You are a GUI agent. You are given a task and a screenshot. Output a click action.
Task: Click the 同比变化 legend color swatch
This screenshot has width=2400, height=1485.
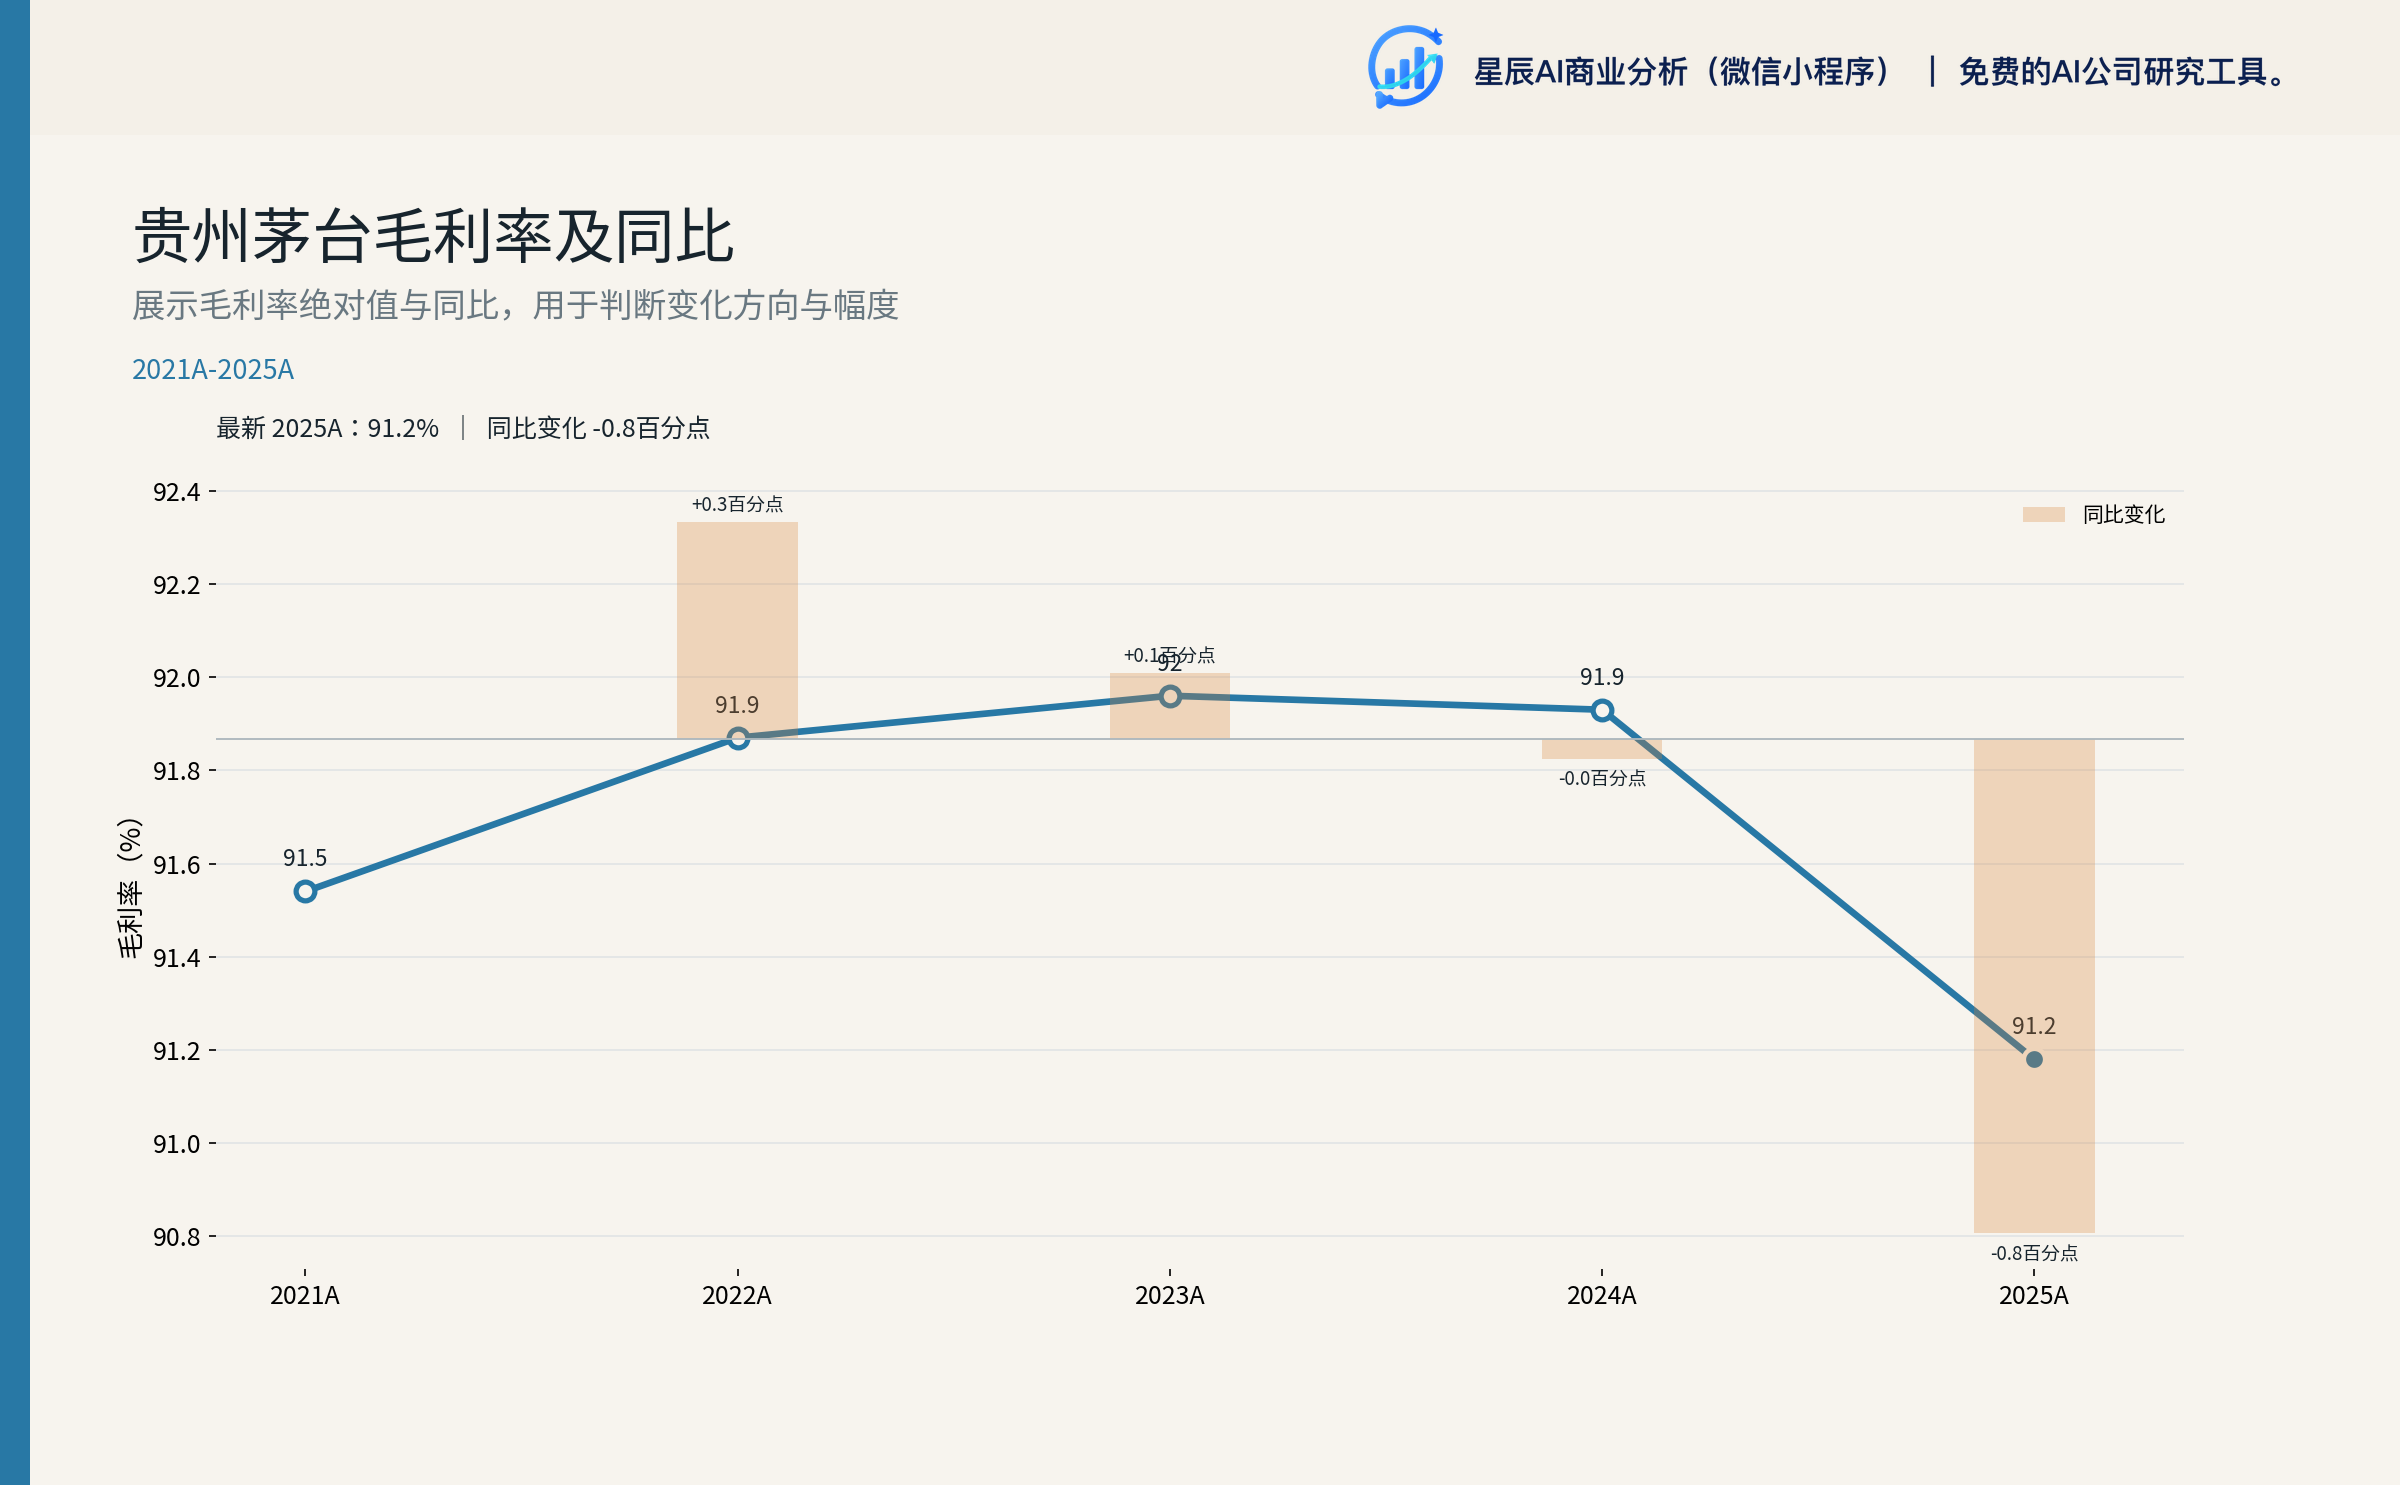pyautogui.click(x=2043, y=514)
